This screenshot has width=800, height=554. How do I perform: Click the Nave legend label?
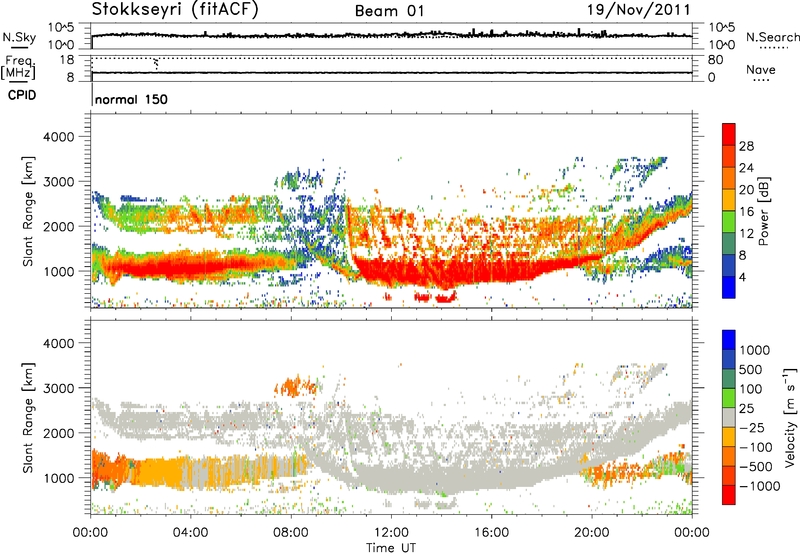point(760,69)
